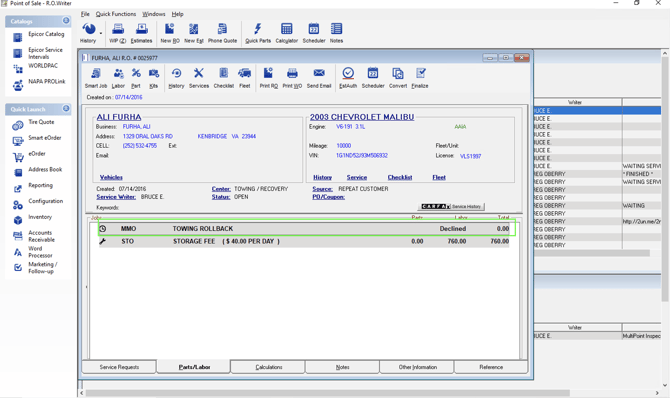The image size is (670, 398).
Task: Open Notes from main toolbar
Action: tap(336, 33)
